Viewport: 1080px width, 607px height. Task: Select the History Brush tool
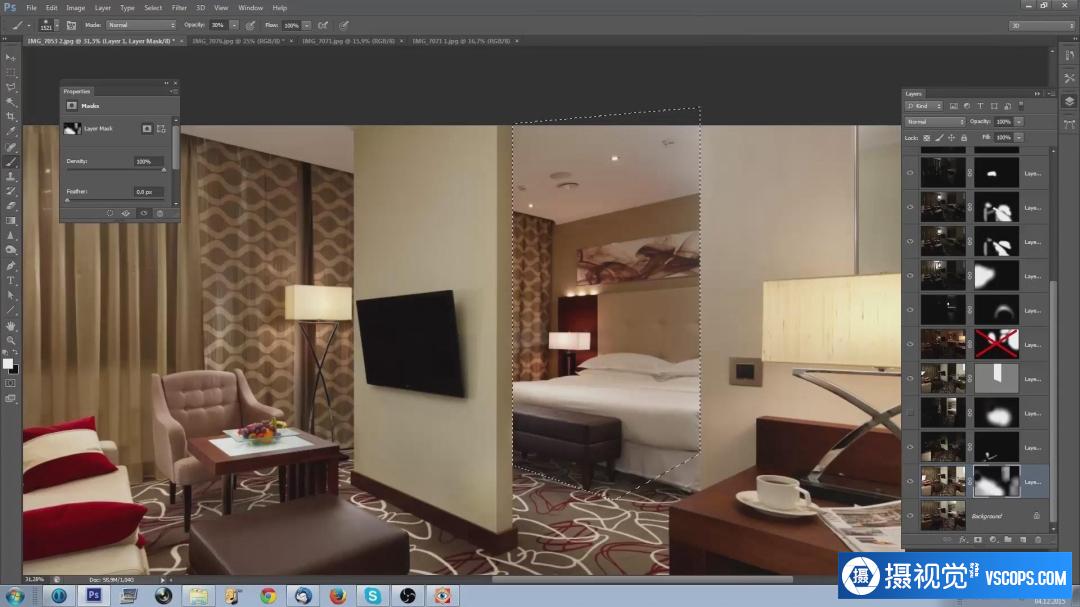[x=10, y=191]
